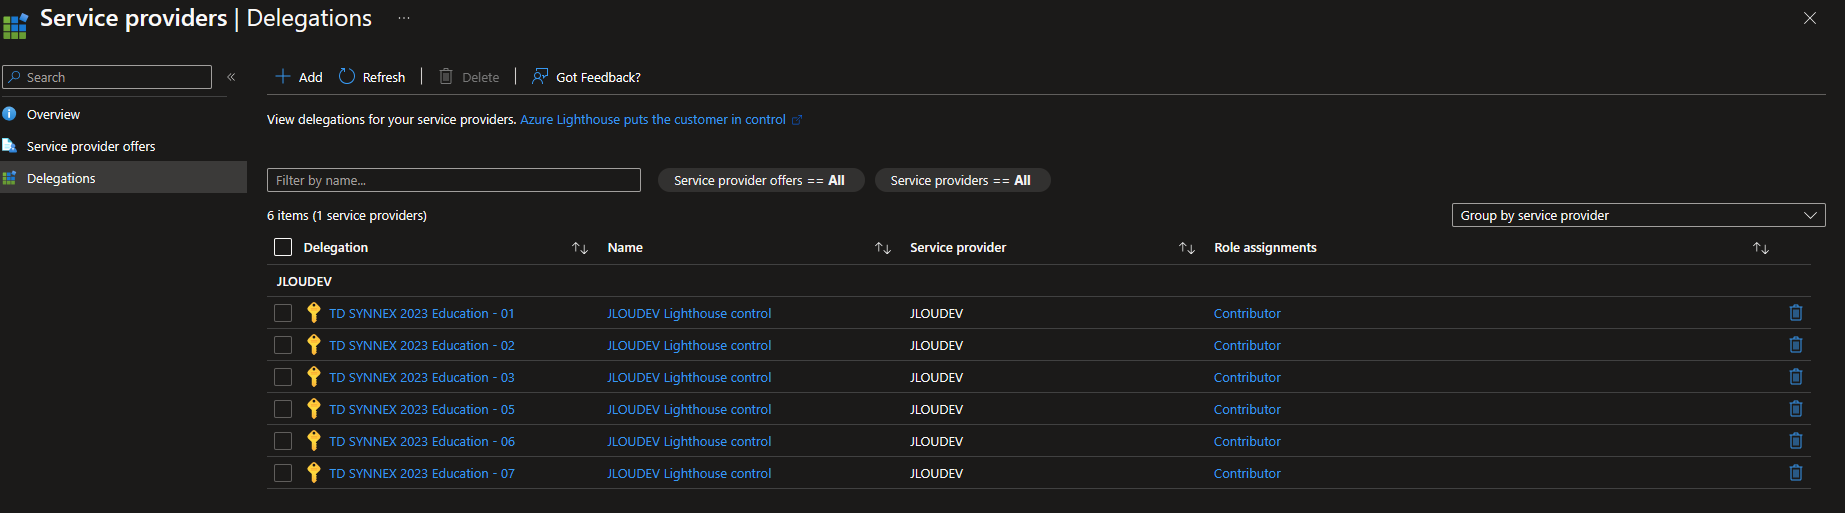The width and height of the screenshot is (1845, 513).
Task: Open the Group by service provider dropdown
Action: tap(1638, 215)
